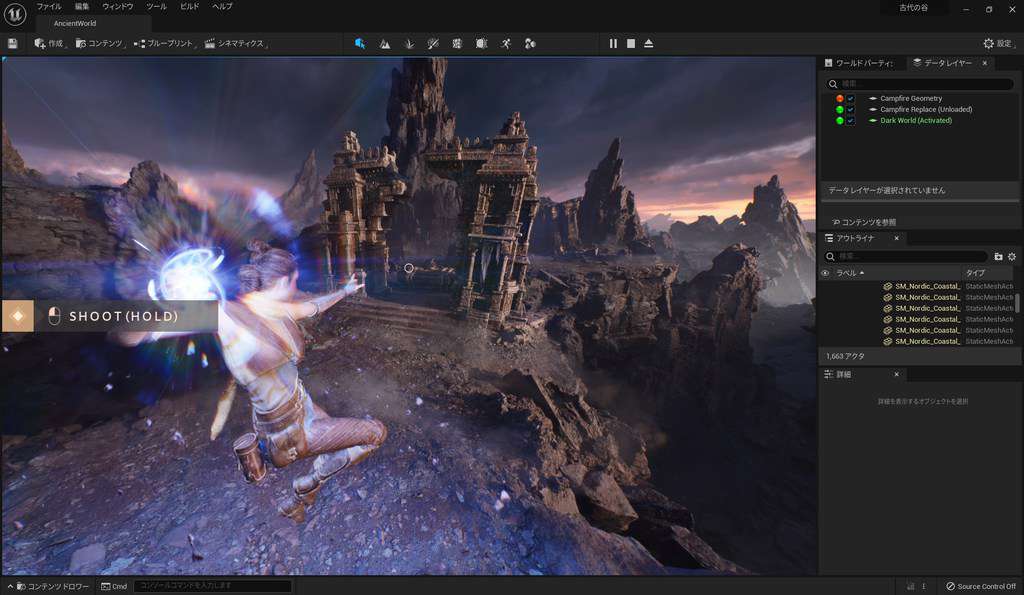Viewport: 1024px width, 595px height.
Task: Pause the play session
Action: 613,44
